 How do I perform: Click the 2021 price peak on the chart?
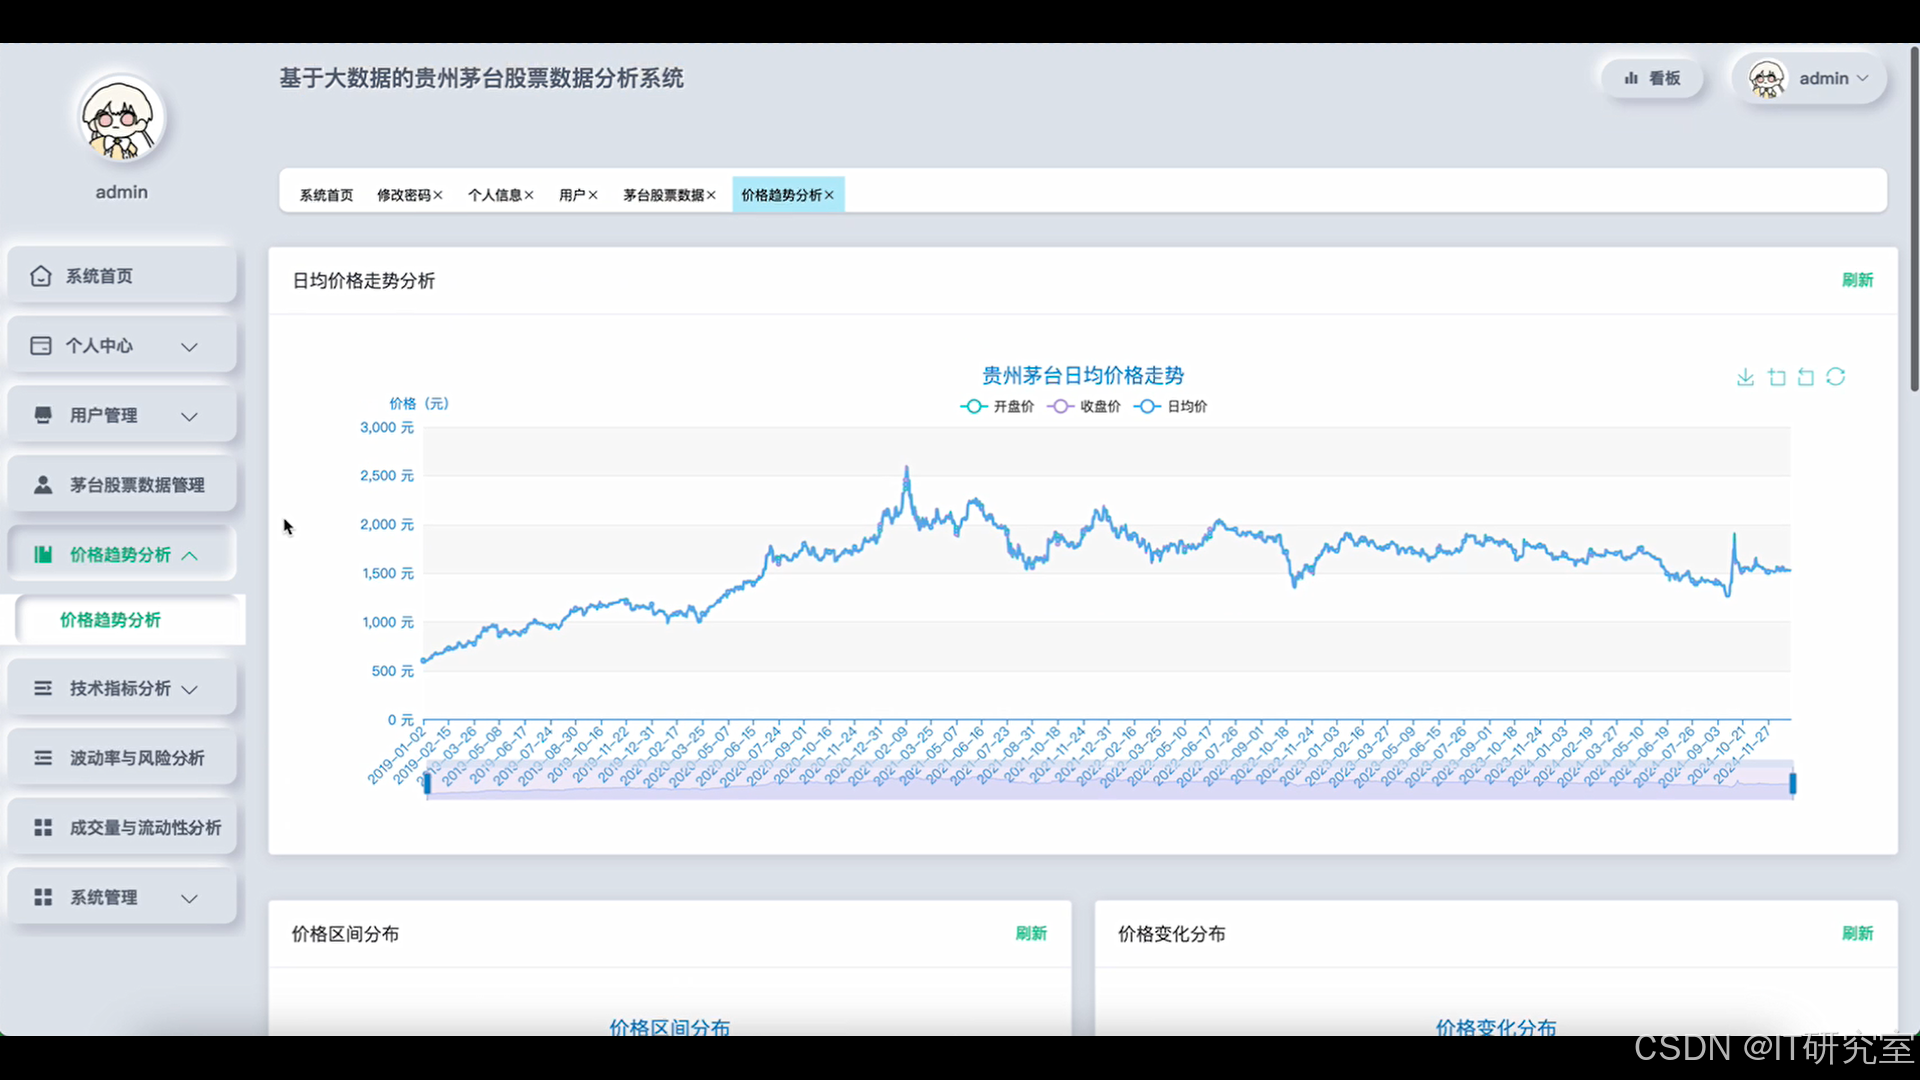coord(907,468)
